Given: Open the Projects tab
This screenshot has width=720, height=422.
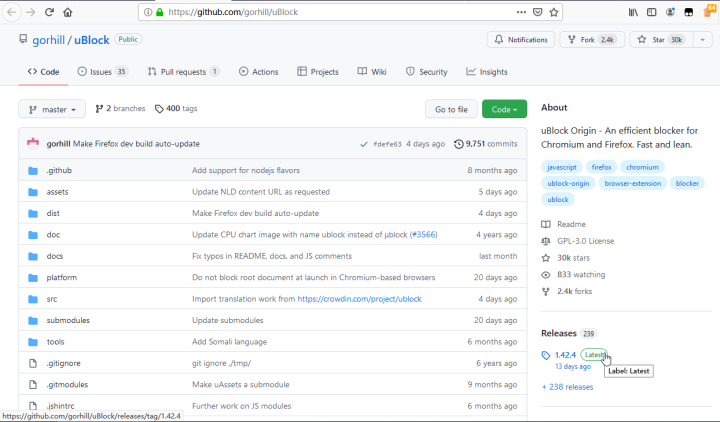Looking at the screenshot, I should pos(318,72).
